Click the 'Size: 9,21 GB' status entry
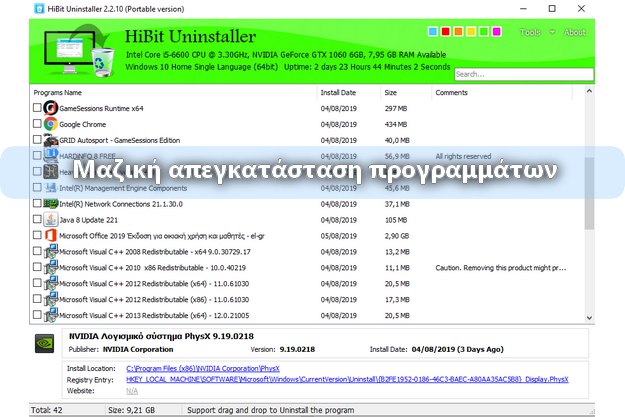The height and width of the screenshot is (417, 625). (132, 410)
